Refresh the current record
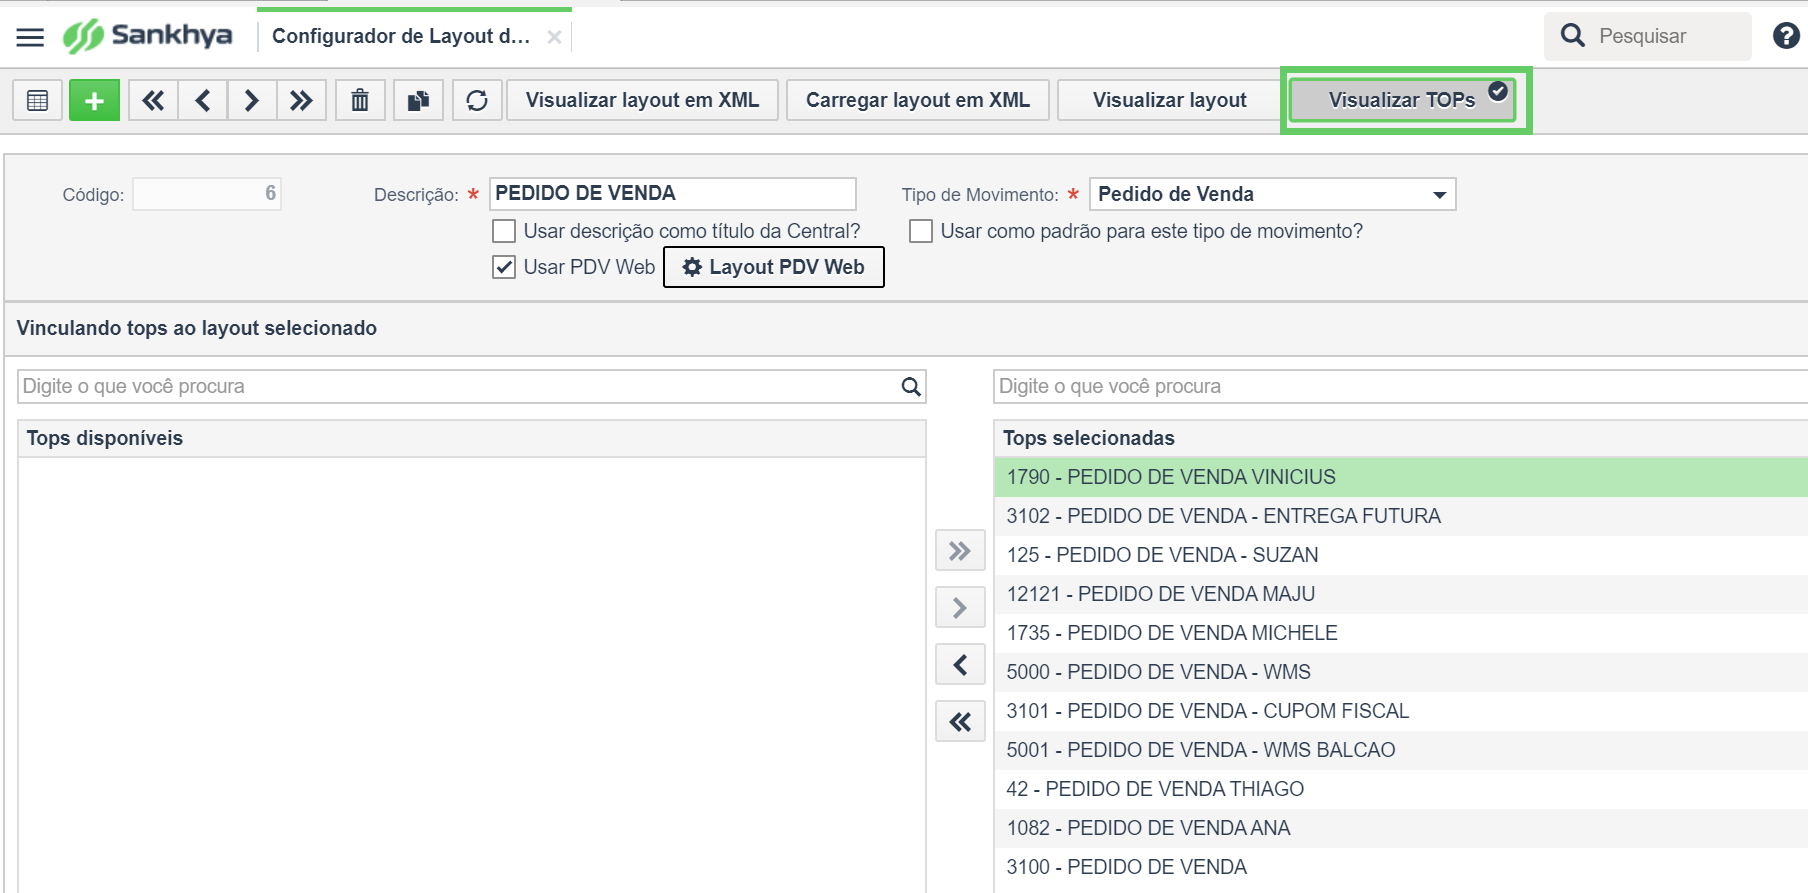 (x=477, y=100)
